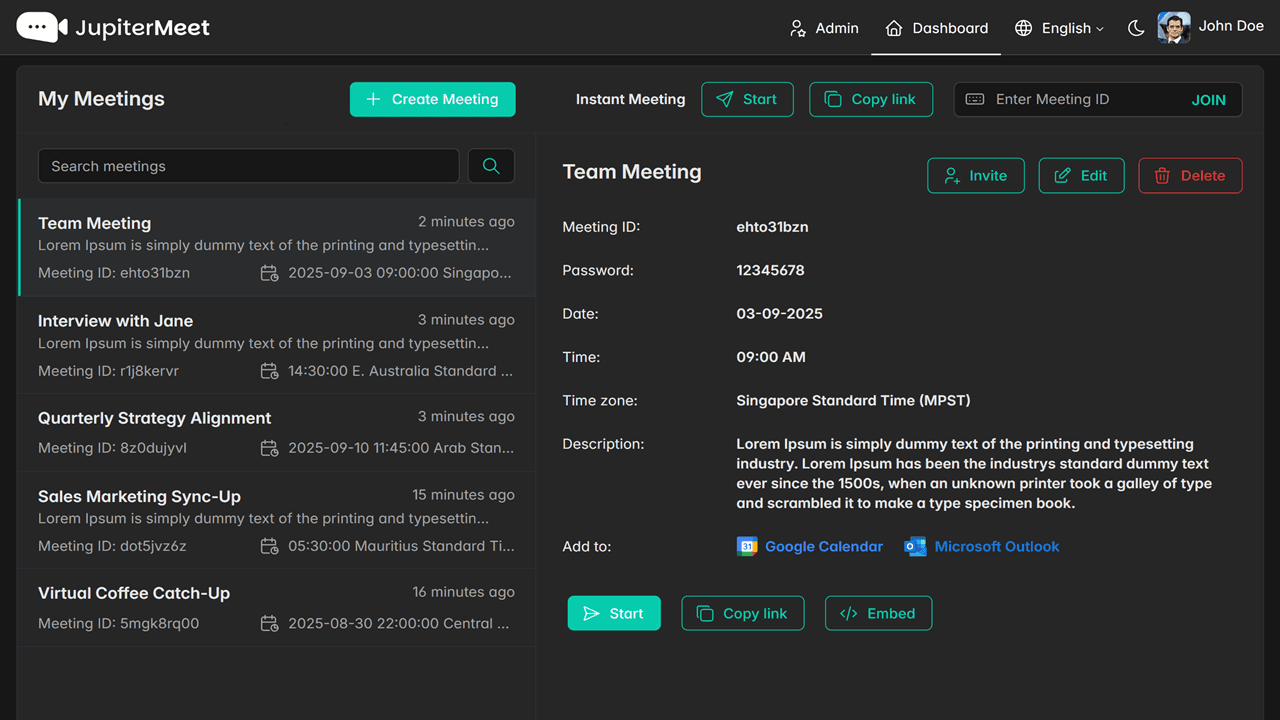Invite people to Team Meeting

point(976,175)
